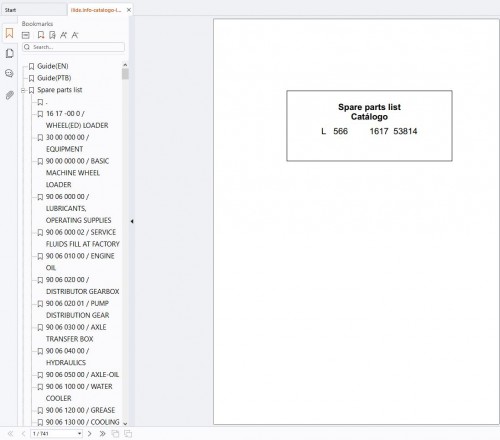Open the Bookmarks panel icon in sidebar
Screen dimensions: 500x440
(x=9, y=33)
